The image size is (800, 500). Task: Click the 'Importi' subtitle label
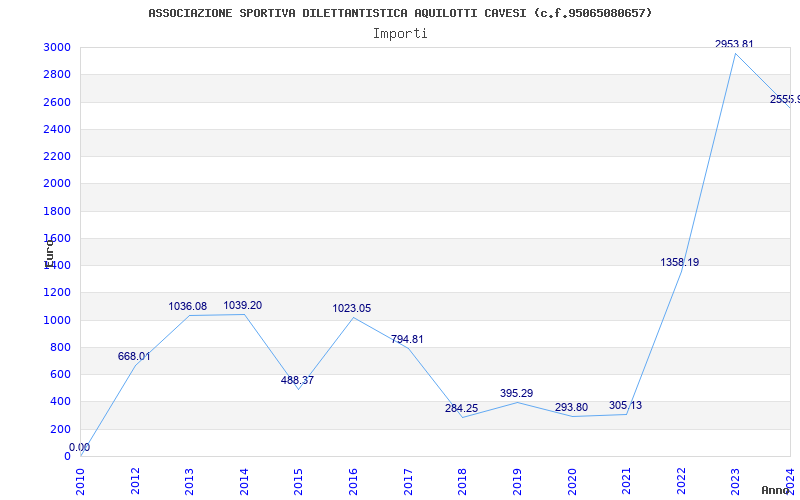click(x=400, y=33)
